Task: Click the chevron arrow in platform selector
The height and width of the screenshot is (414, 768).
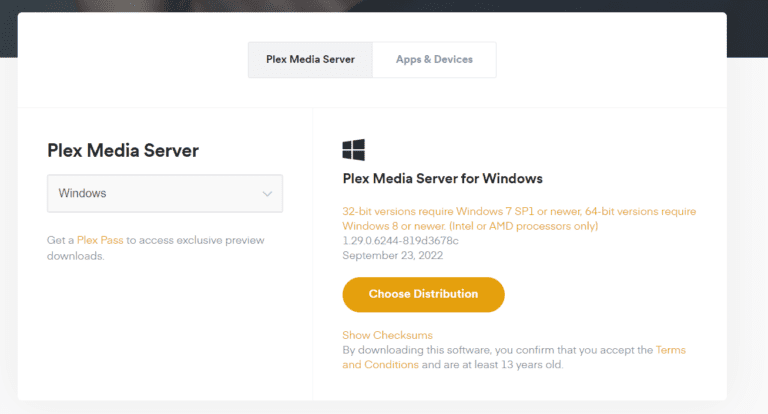Action: click(x=267, y=193)
